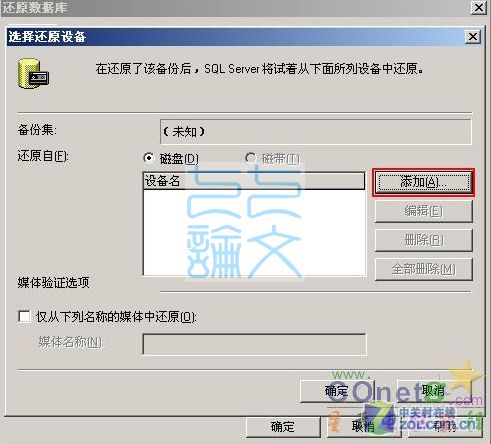Click the 备份集 field showing 未知

(316, 132)
